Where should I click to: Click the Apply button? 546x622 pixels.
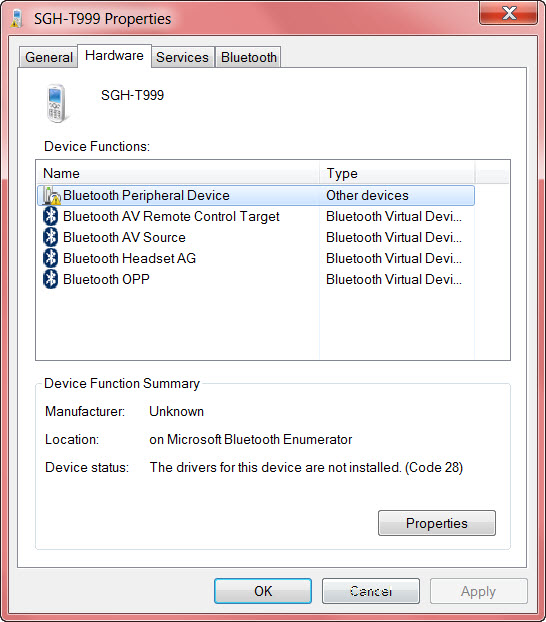pos(479,591)
